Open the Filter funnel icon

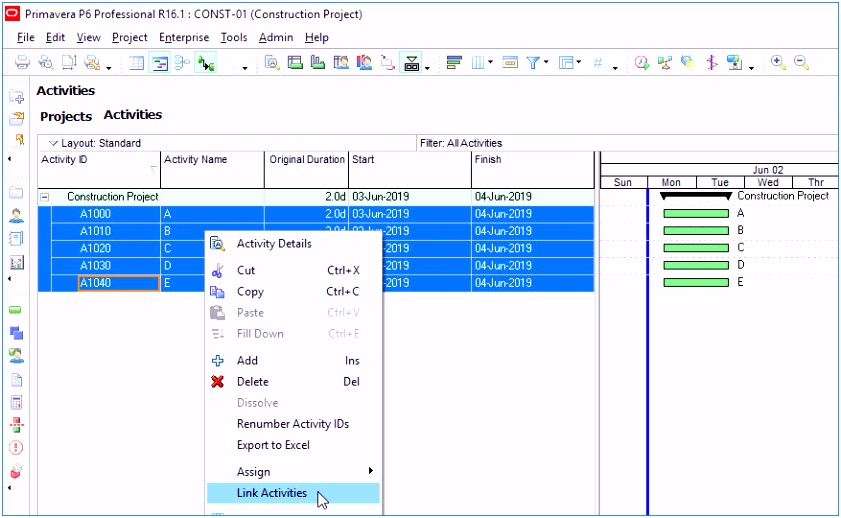533,63
